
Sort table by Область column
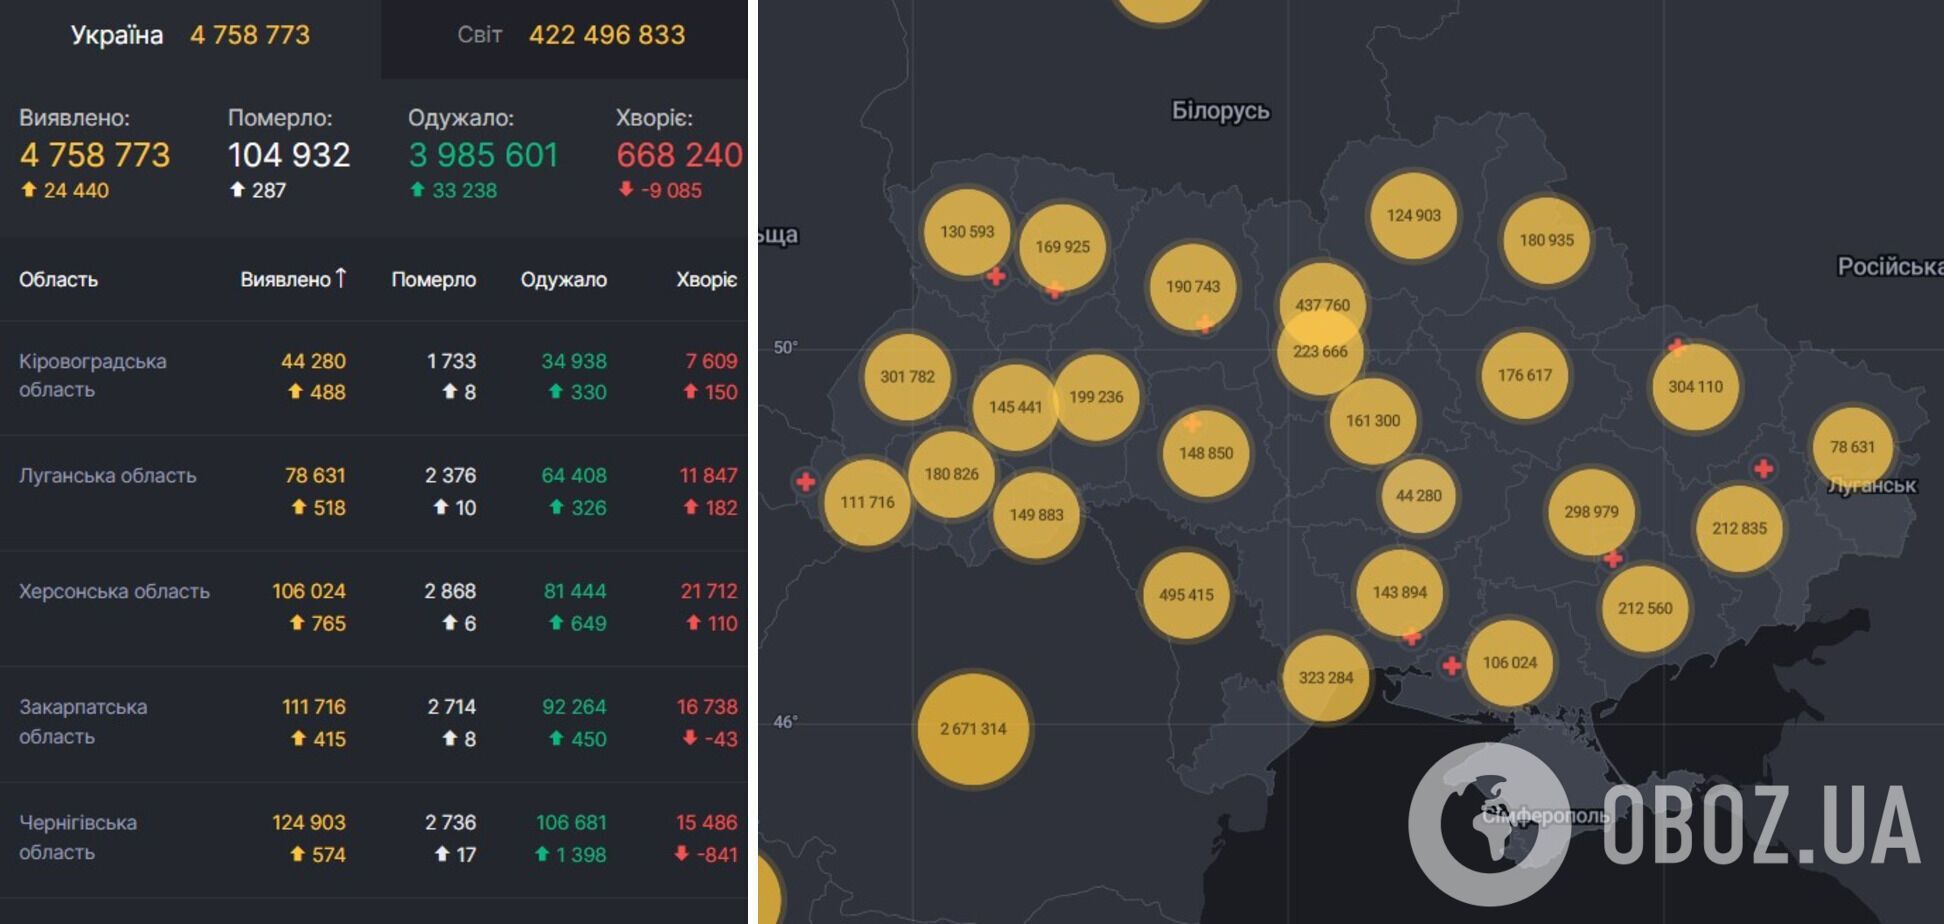click(58, 280)
